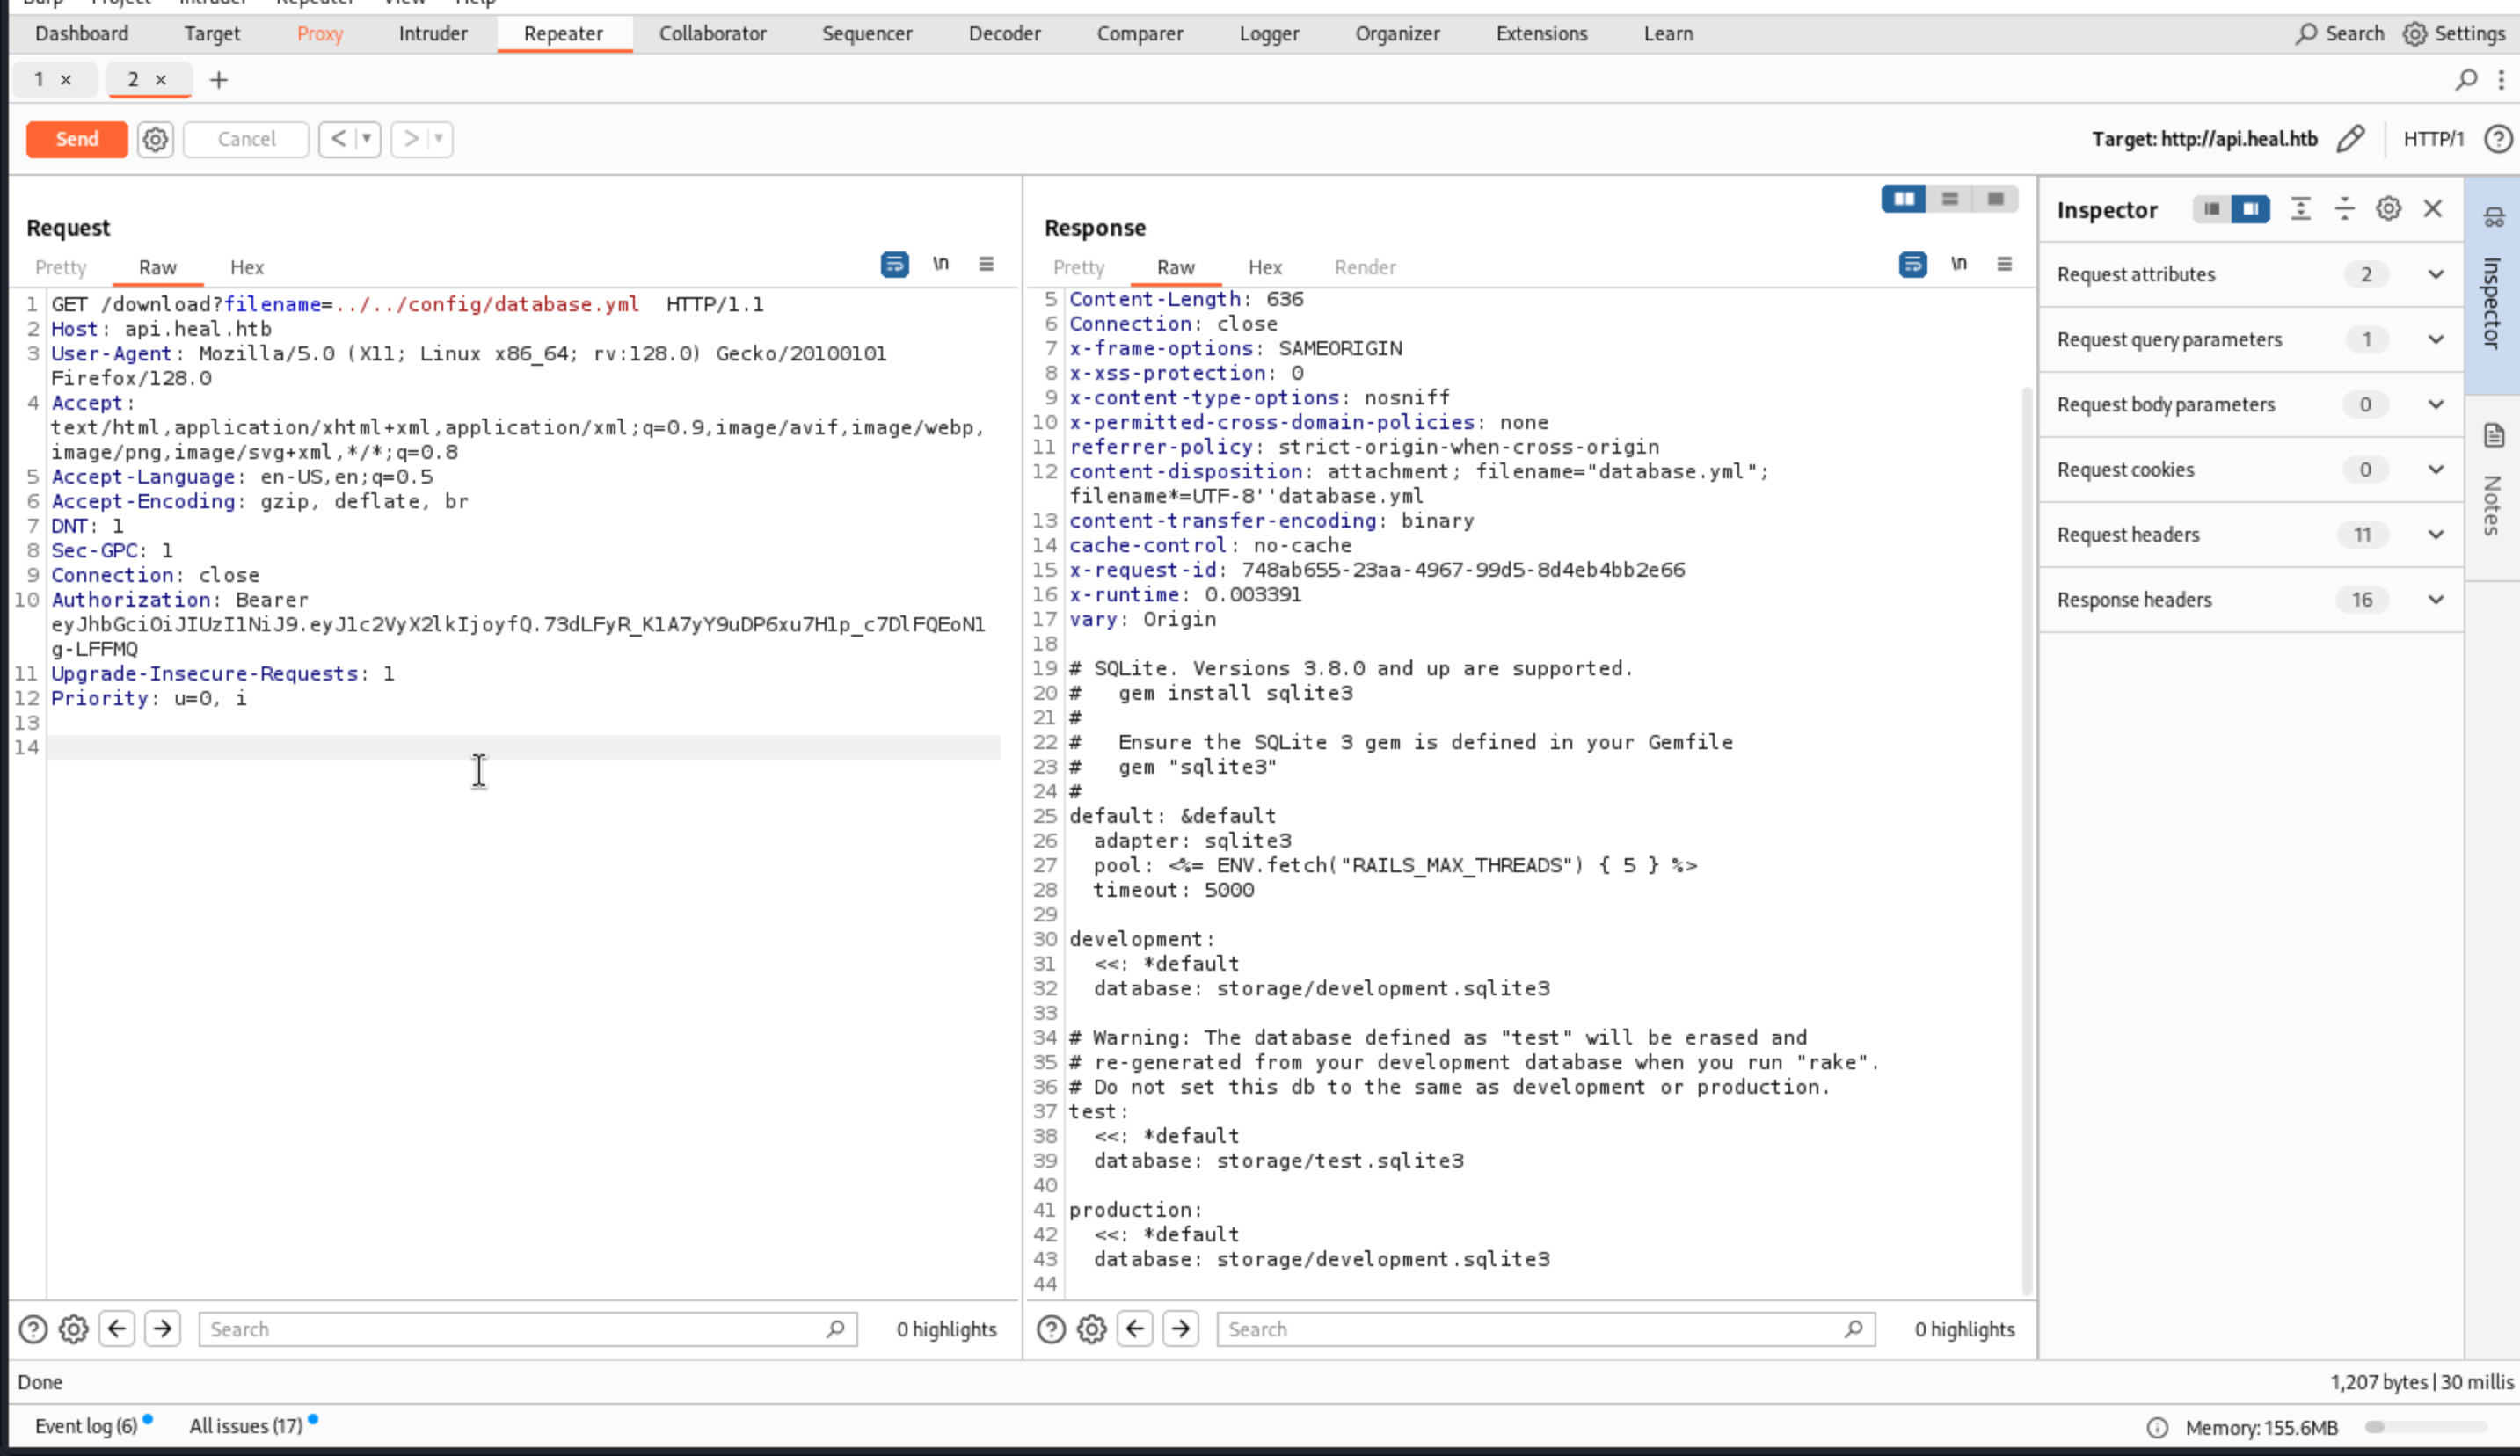Image resolution: width=2520 pixels, height=1456 pixels.
Task: Toggle Inspector docked right layout button
Action: 2250,209
